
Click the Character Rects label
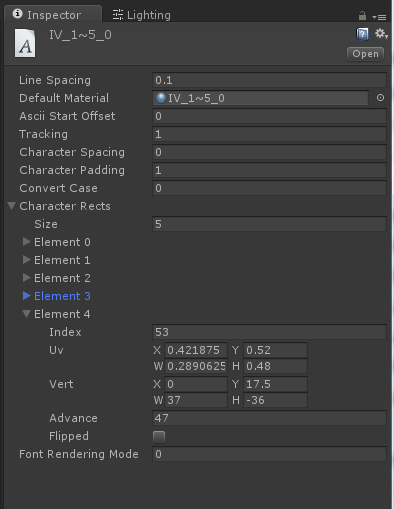pyautogui.click(x=65, y=206)
